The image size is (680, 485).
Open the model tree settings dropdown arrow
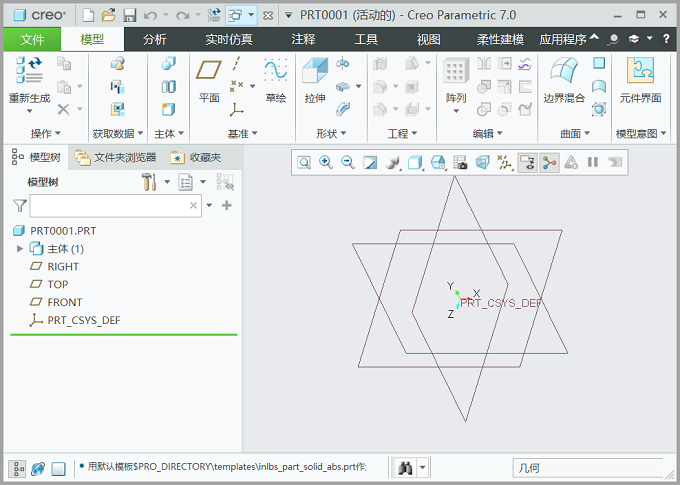[203, 182]
